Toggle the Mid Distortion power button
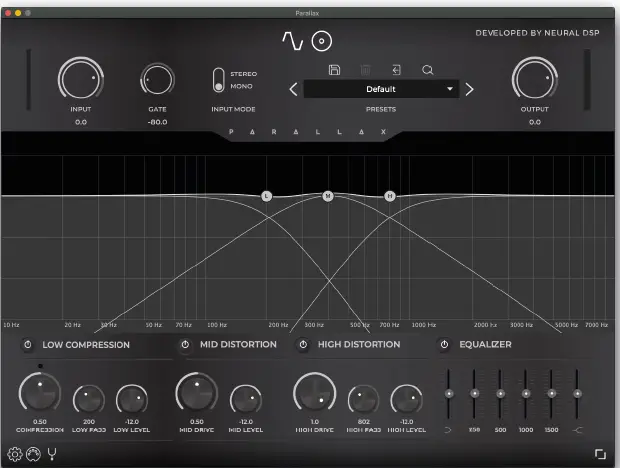This screenshot has height=468, width=620. pyautogui.click(x=185, y=345)
